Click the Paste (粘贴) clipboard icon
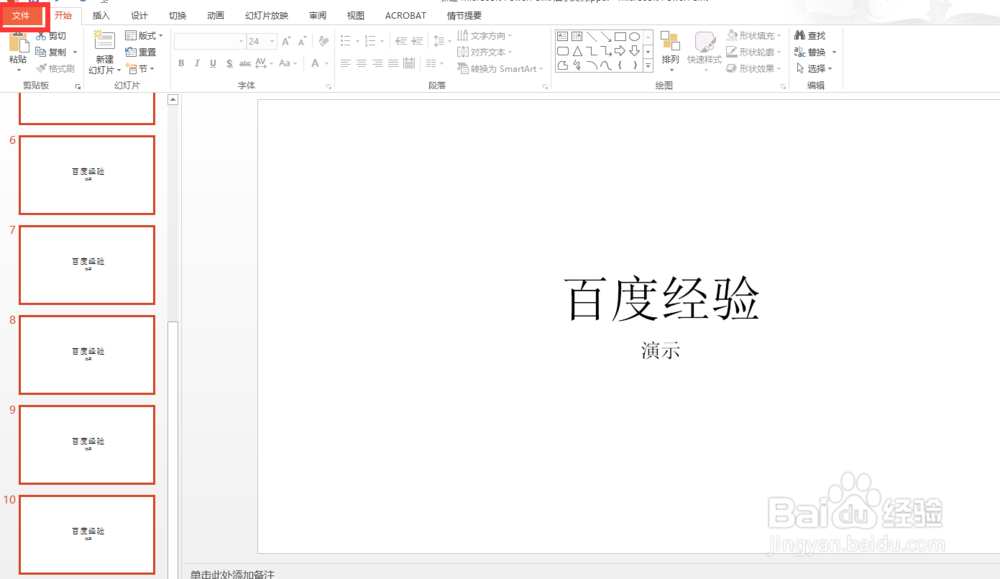1000x579 pixels. point(18,43)
